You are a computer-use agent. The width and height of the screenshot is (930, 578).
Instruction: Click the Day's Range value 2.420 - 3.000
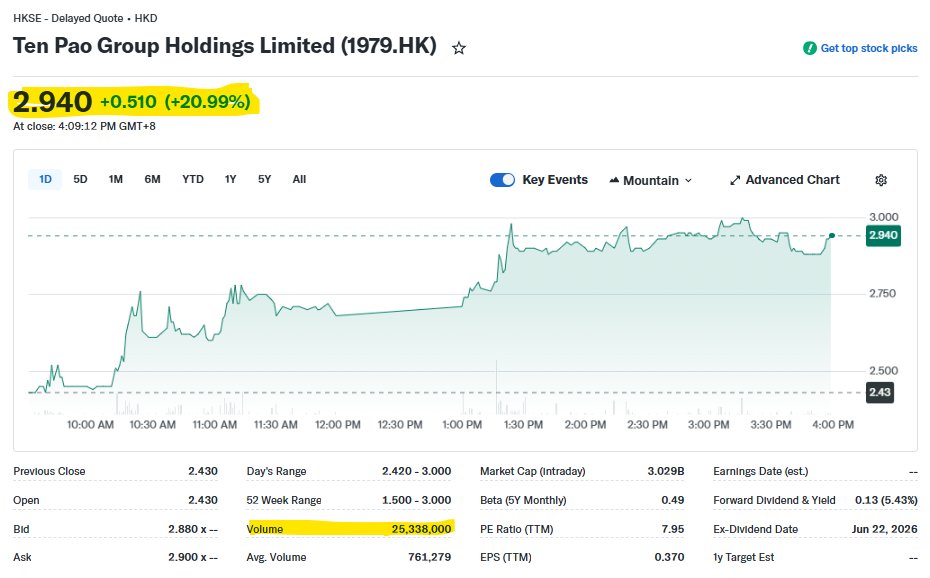click(x=416, y=471)
